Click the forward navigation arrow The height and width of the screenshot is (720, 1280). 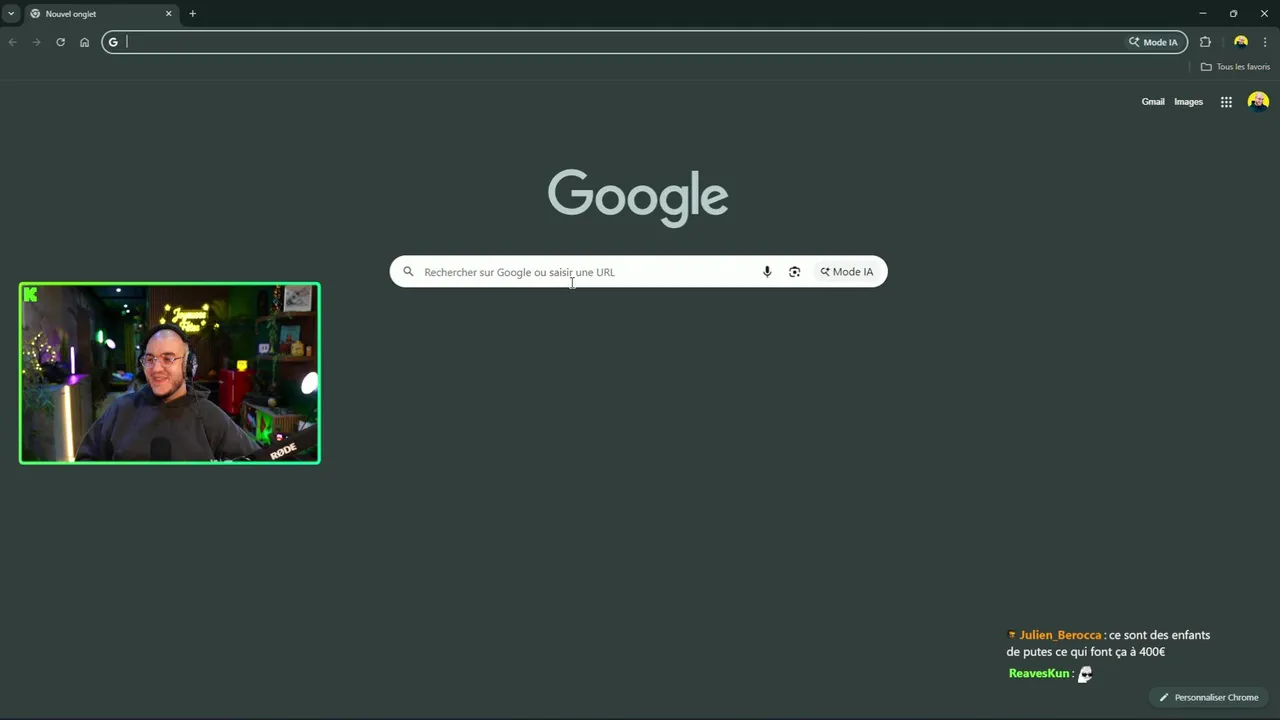(36, 42)
